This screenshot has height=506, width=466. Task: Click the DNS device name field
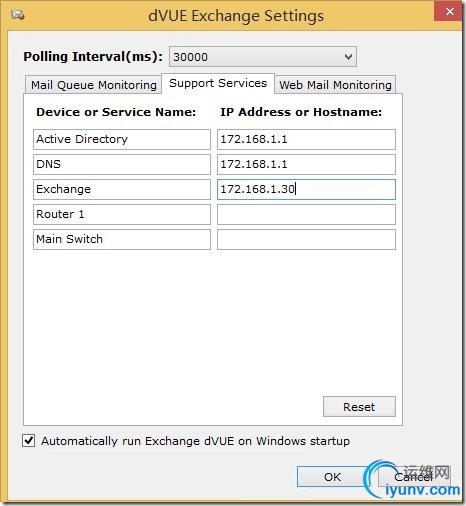[x=122, y=164]
